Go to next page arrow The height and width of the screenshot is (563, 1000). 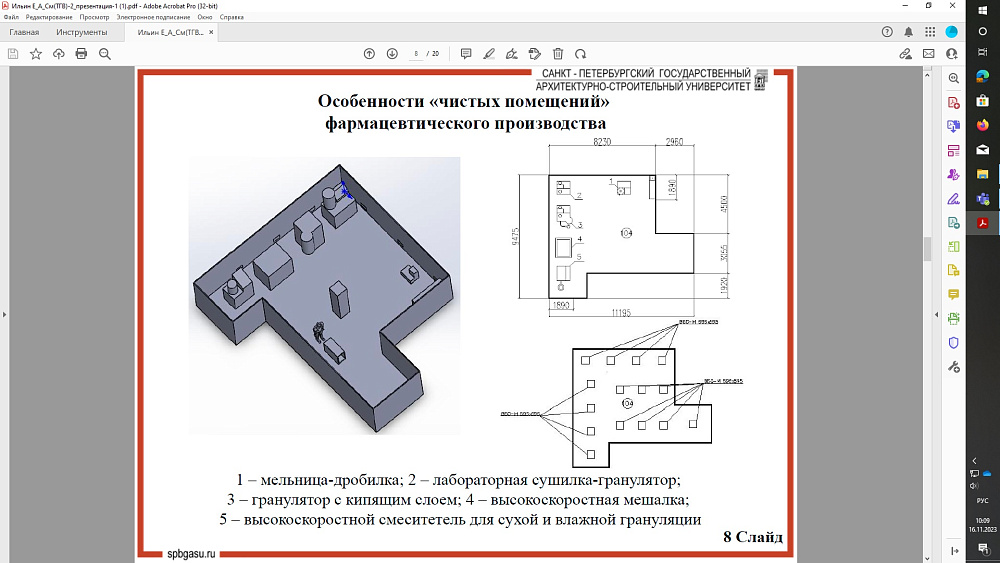[x=392, y=54]
